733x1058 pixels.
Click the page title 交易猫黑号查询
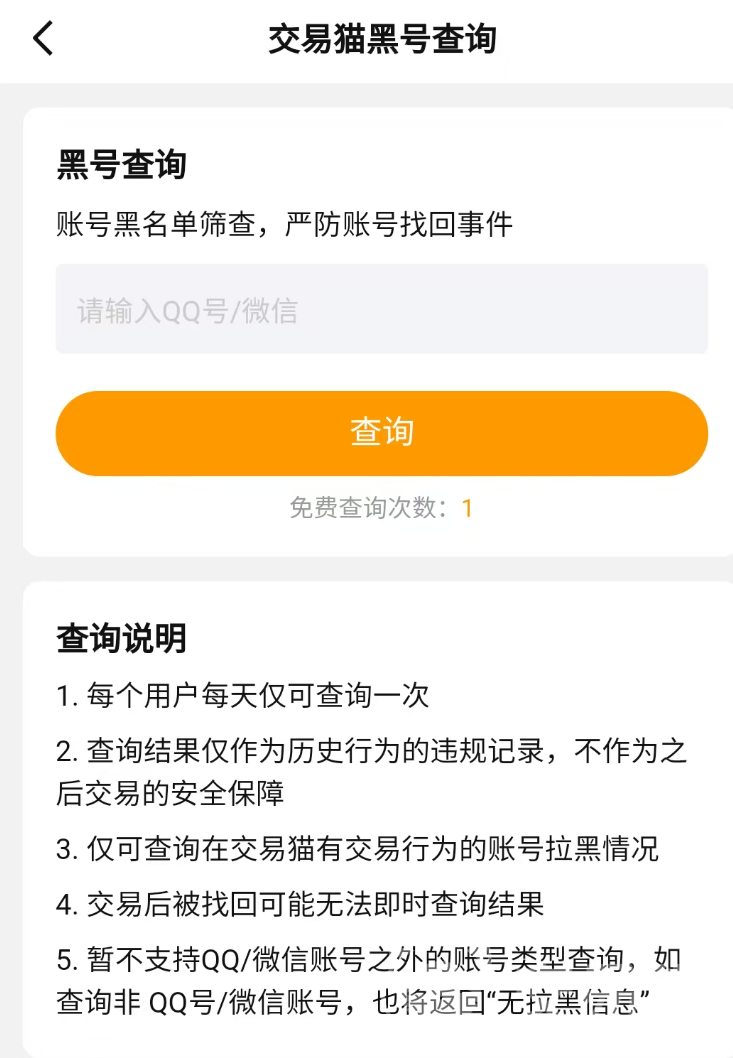click(382, 39)
